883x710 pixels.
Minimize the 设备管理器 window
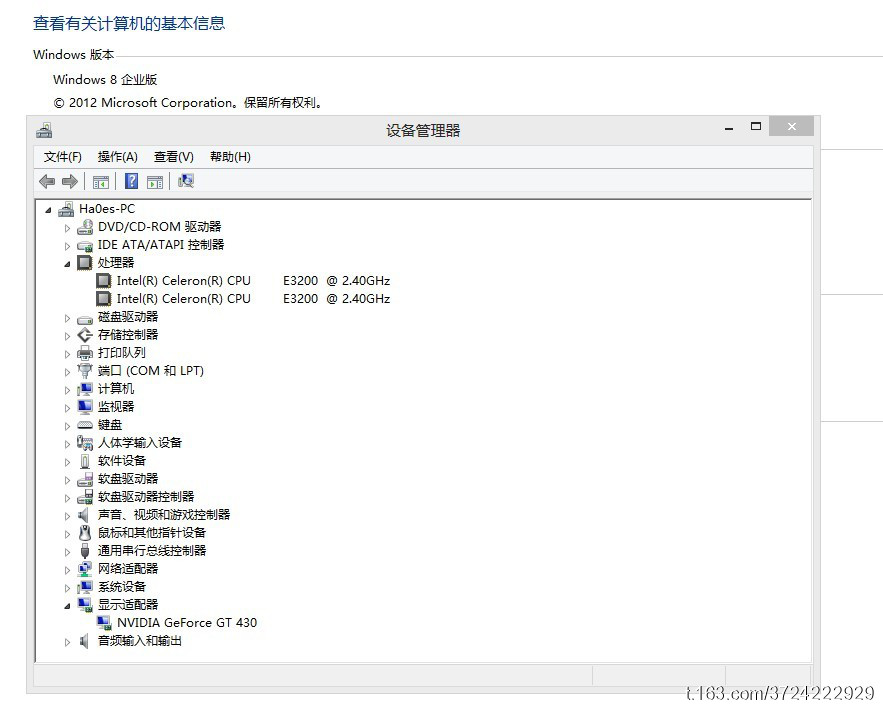pos(729,128)
